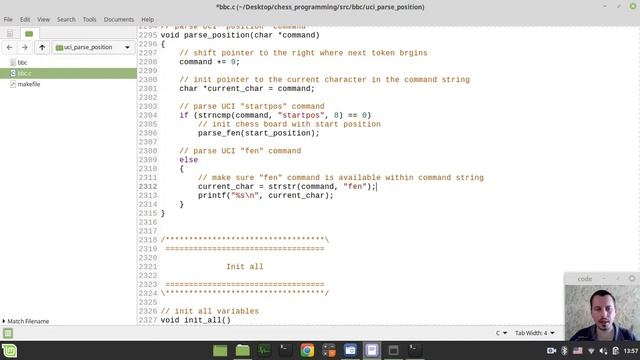Viewport: 640px width, 360px height.
Task: Click comment '// parse UCI "fen" command'
Action: [240, 151]
